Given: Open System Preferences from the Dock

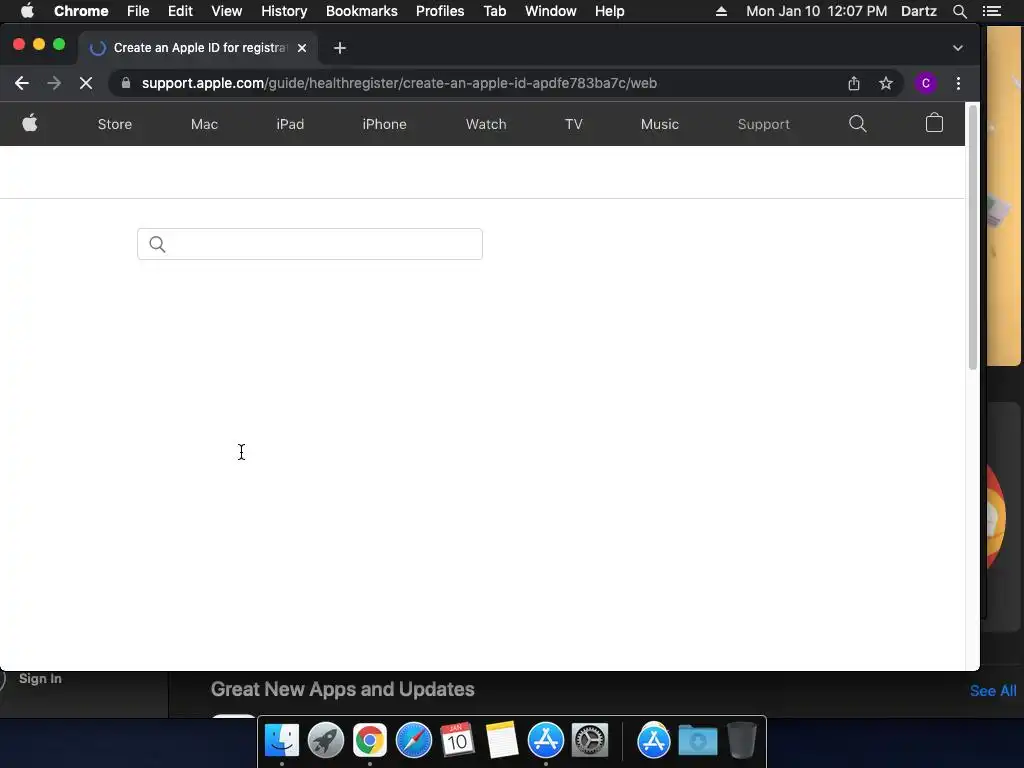Looking at the screenshot, I should click(590, 741).
